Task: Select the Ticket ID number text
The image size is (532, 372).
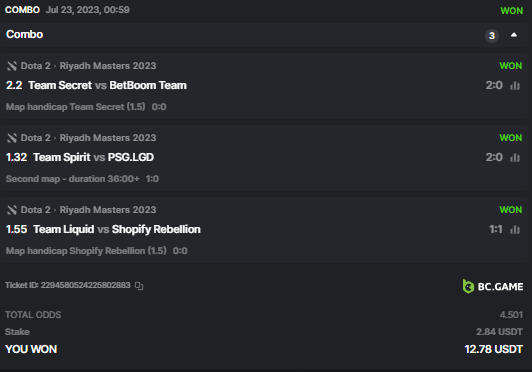Action: coord(86,285)
